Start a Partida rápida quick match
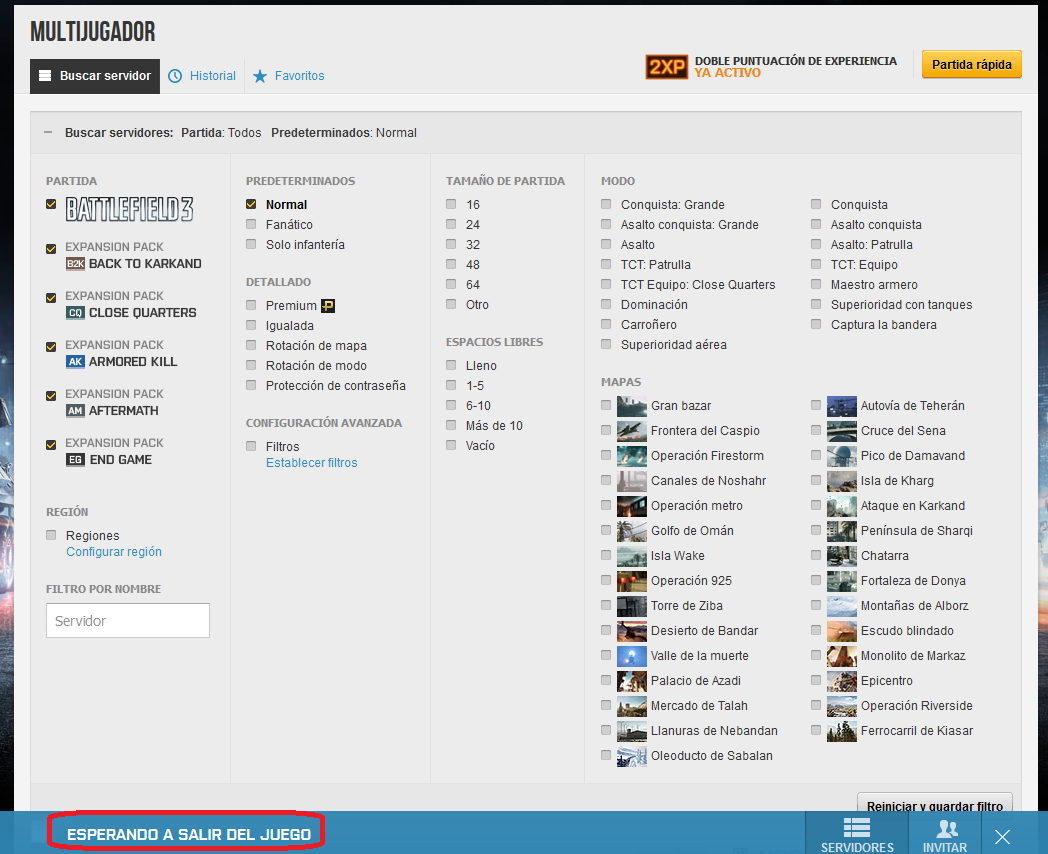This screenshot has width=1048, height=854. tap(972, 65)
